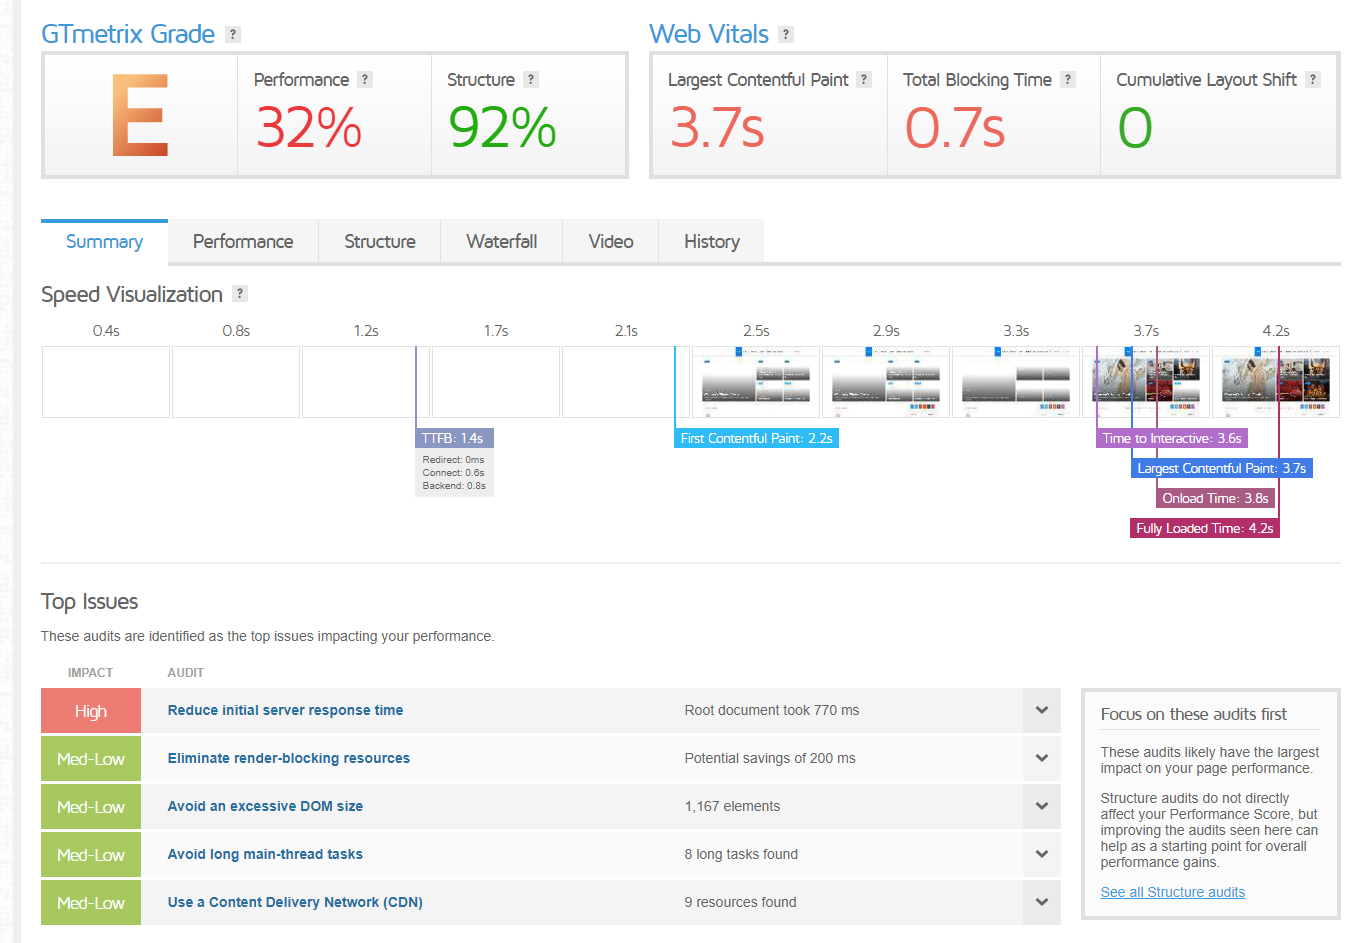
Task: Click Largest Contentful Paint help icon
Action: coord(864,79)
